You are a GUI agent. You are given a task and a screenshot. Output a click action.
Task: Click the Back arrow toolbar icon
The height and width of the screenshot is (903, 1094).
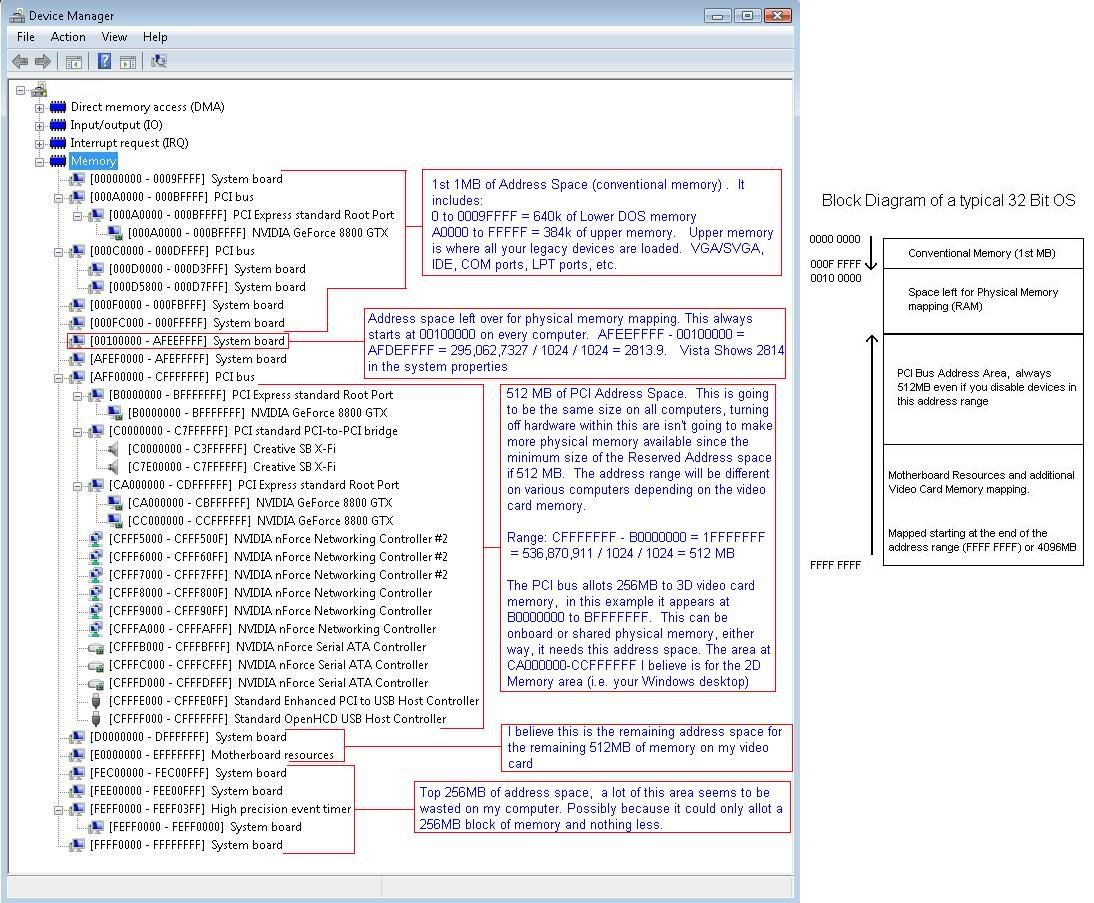point(20,61)
